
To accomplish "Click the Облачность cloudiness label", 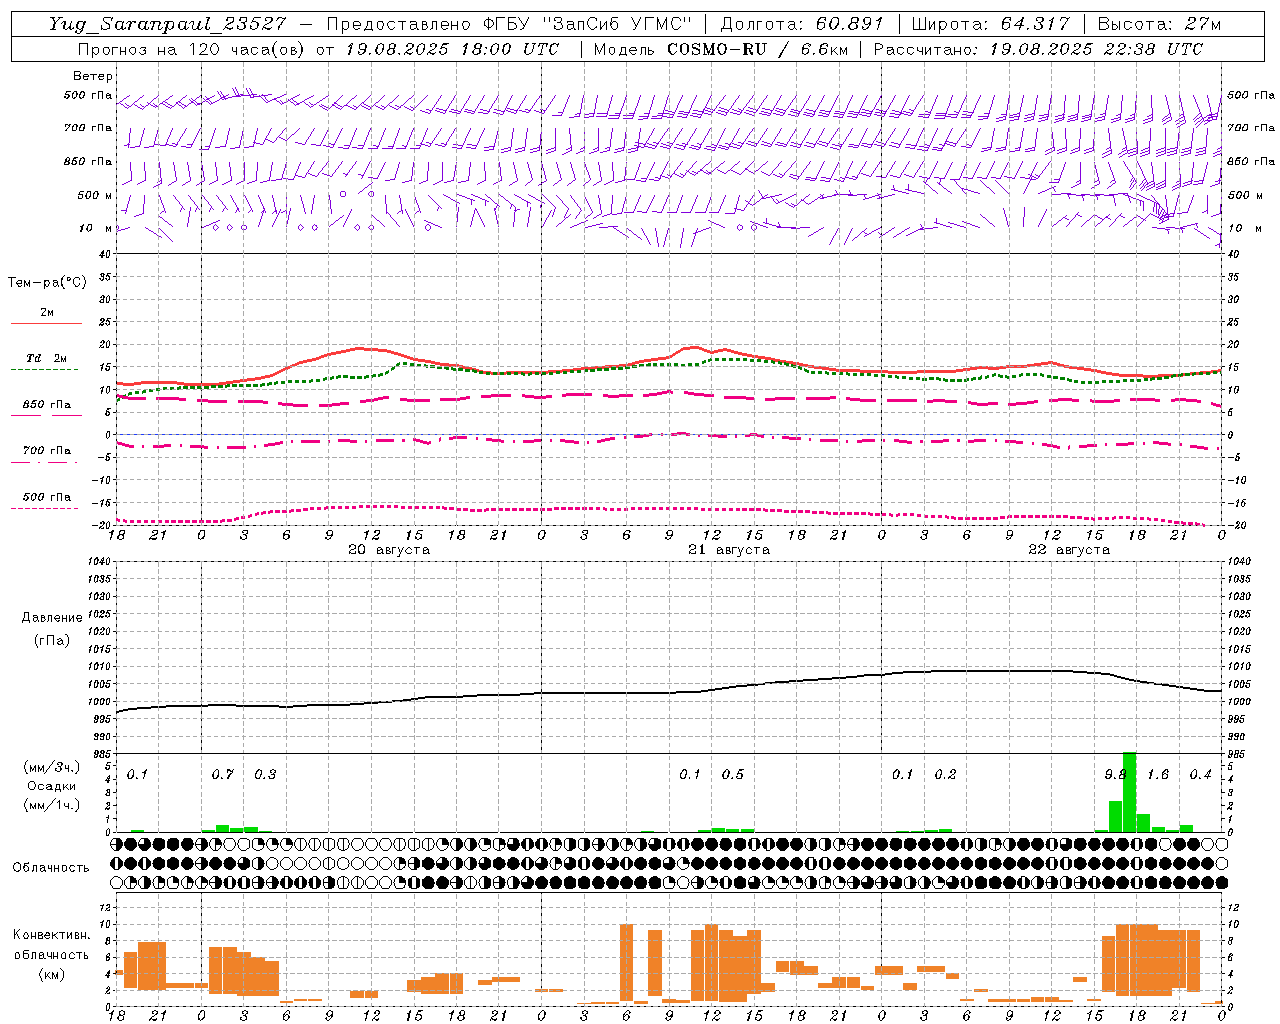I will 50,868.
